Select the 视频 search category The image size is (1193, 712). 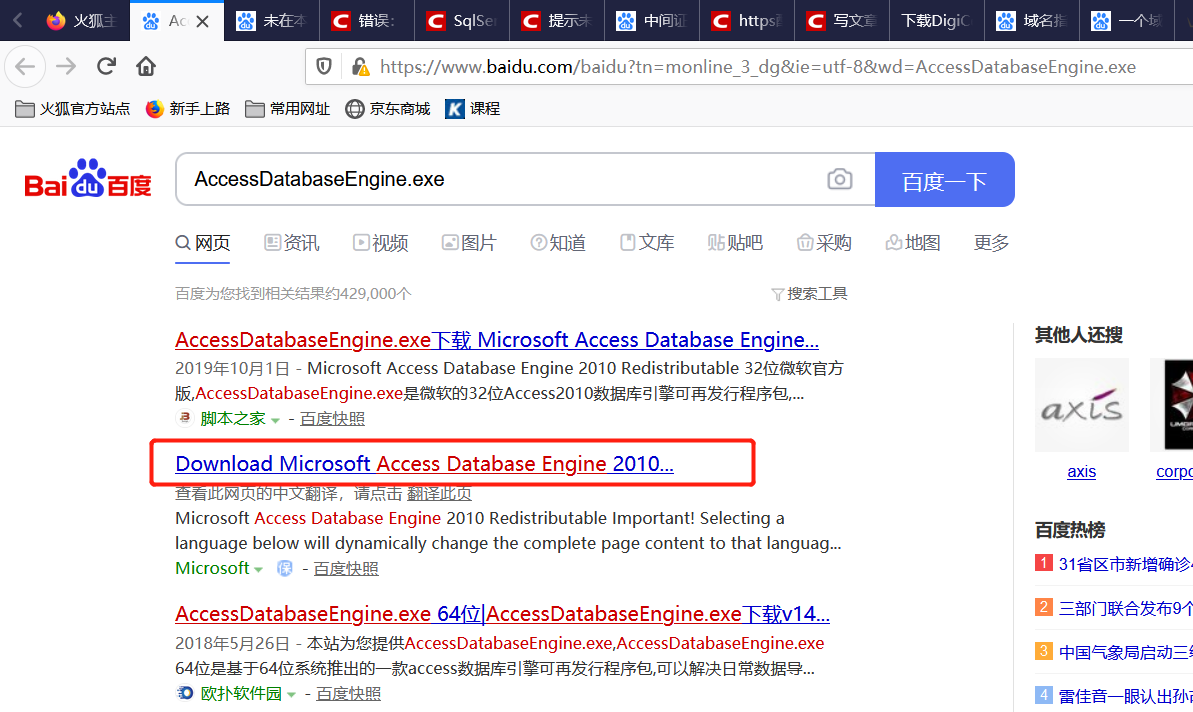point(381,243)
